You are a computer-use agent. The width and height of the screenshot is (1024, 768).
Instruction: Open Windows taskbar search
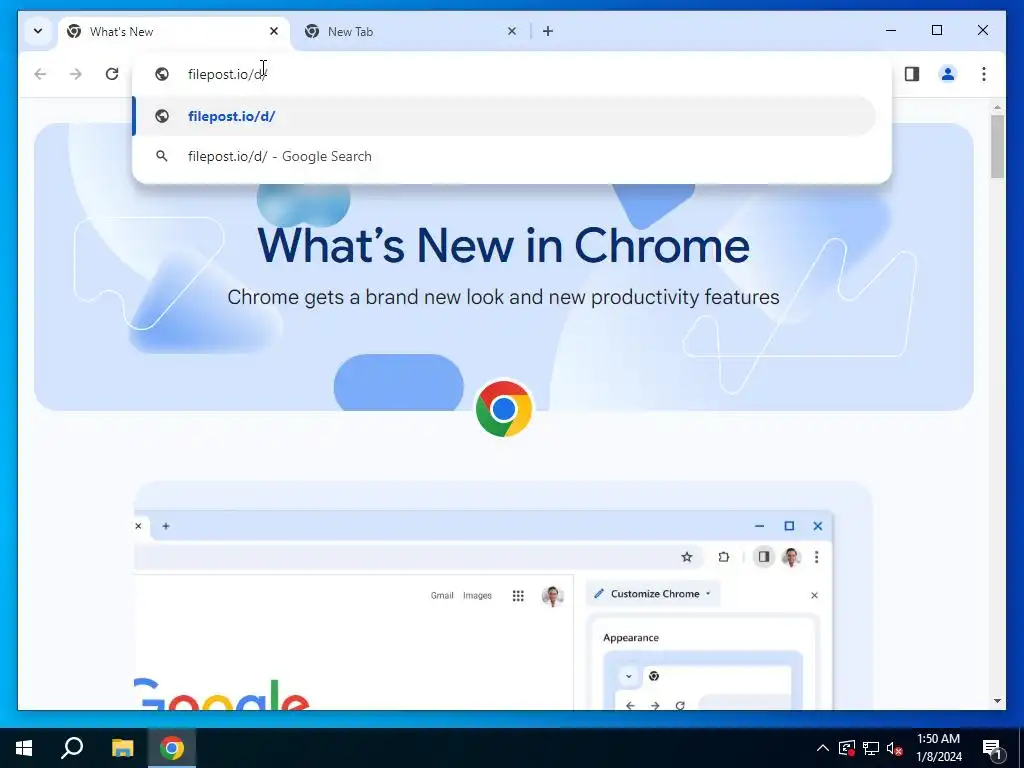[72, 748]
